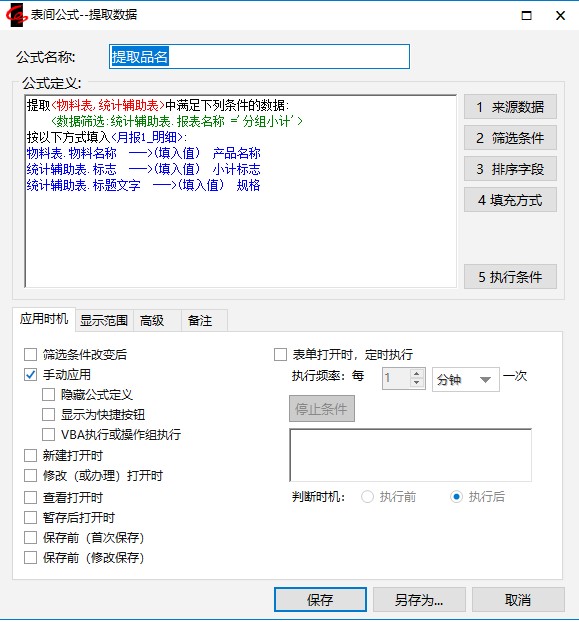The image size is (579, 622).
Task: Decrease the frequency spinner down arrow
Action: 416,383
